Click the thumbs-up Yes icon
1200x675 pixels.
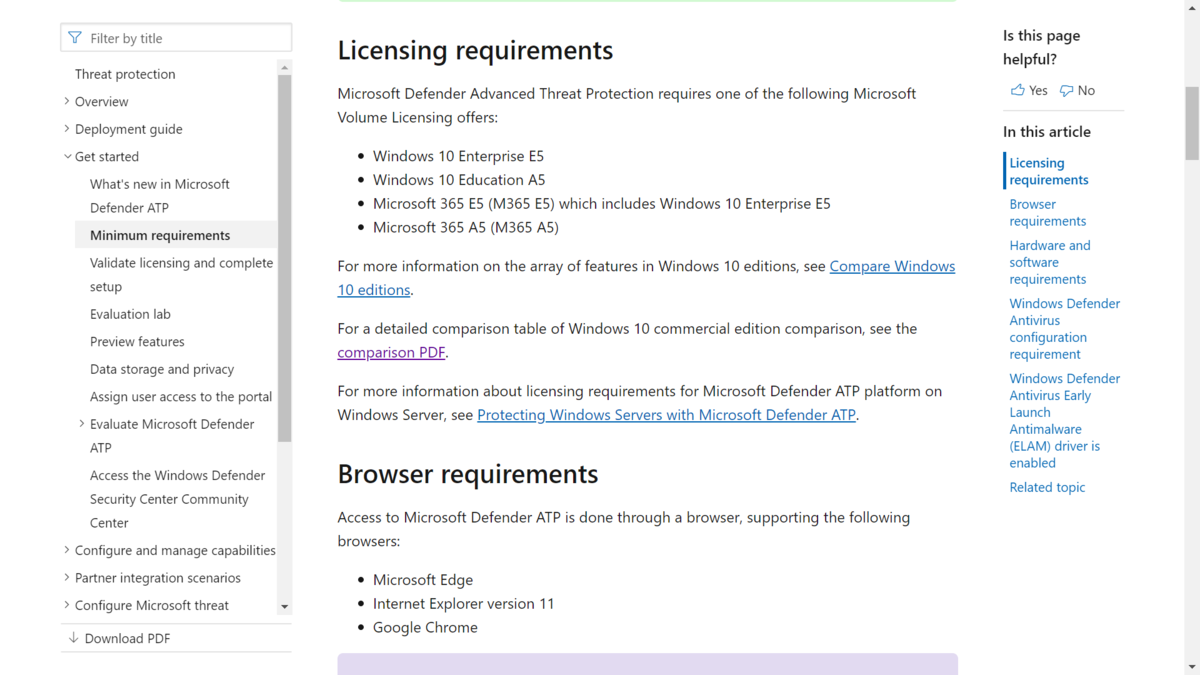tap(1018, 90)
